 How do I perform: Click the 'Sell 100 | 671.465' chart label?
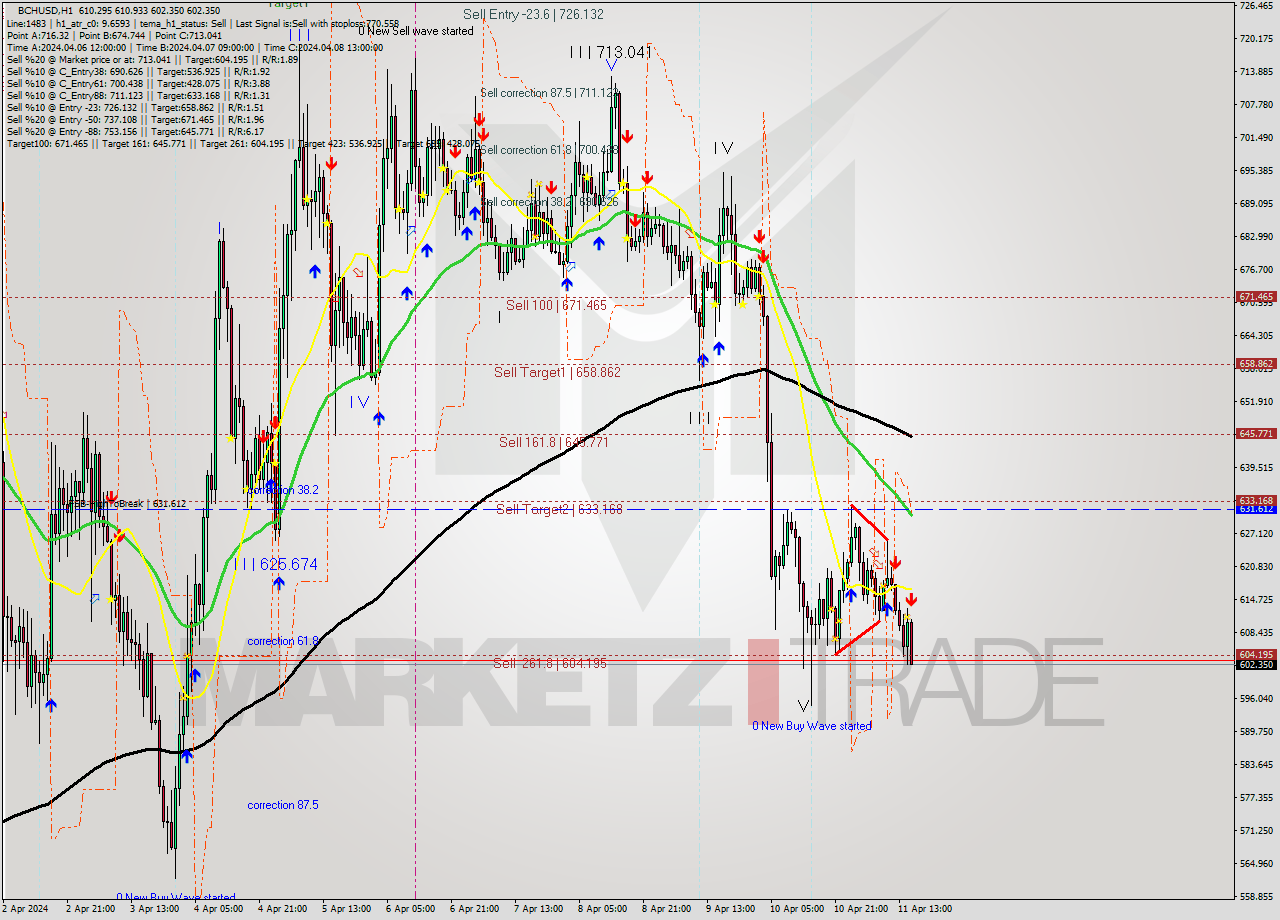(x=556, y=305)
